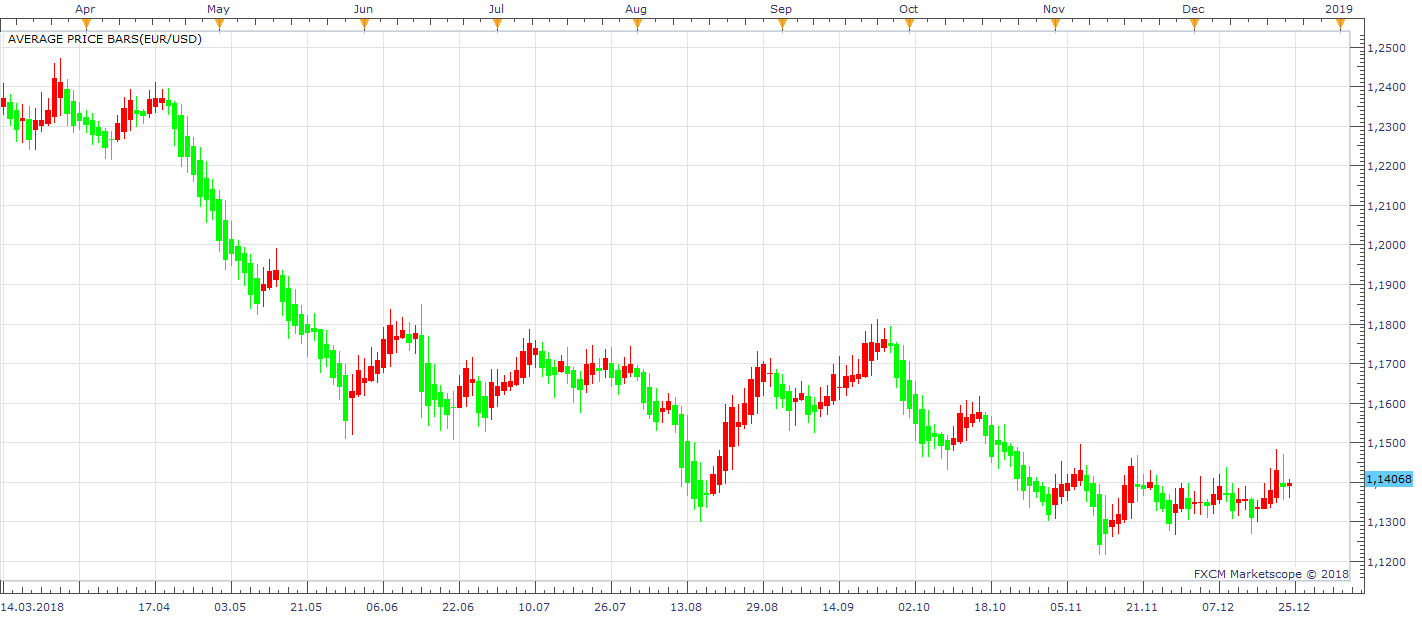Image resolution: width=1422 pixels, height=619 pixels.
Task: Click the 1,2300 price axis label
Action: [1386, 127]
